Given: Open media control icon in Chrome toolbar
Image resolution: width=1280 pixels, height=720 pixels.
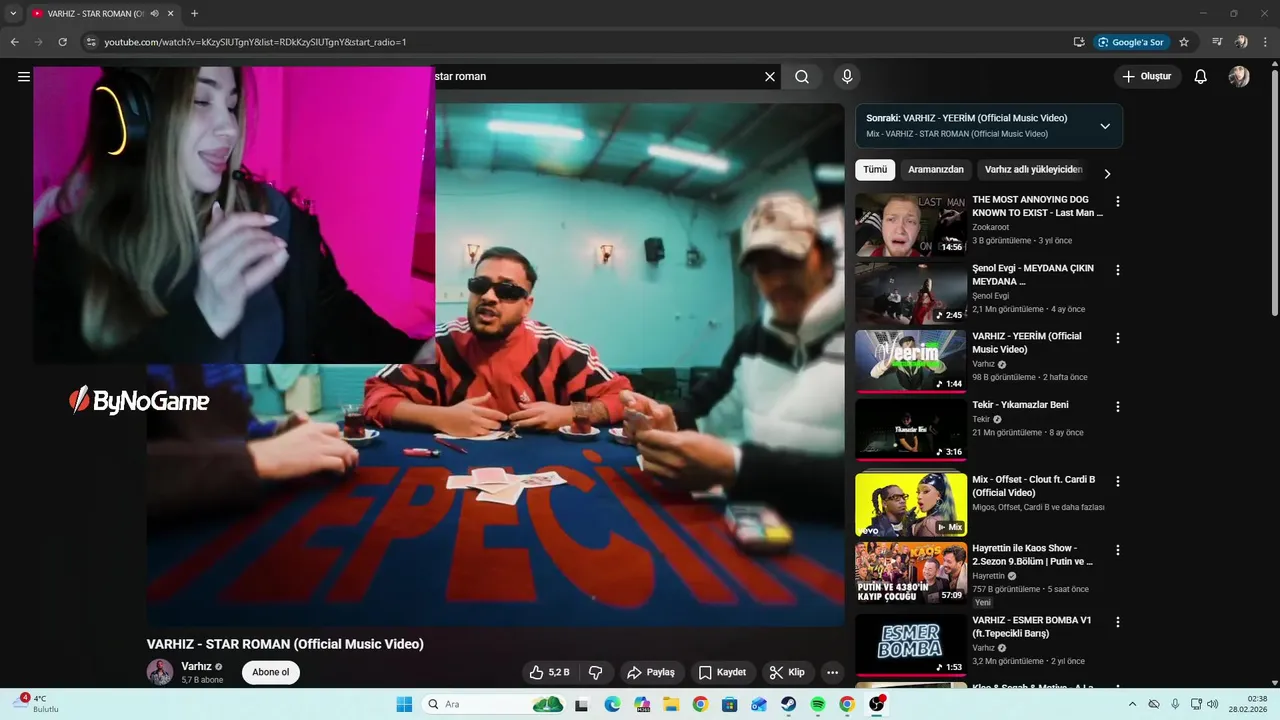Looking at the screenshot, I should (x=1217, y=42).
